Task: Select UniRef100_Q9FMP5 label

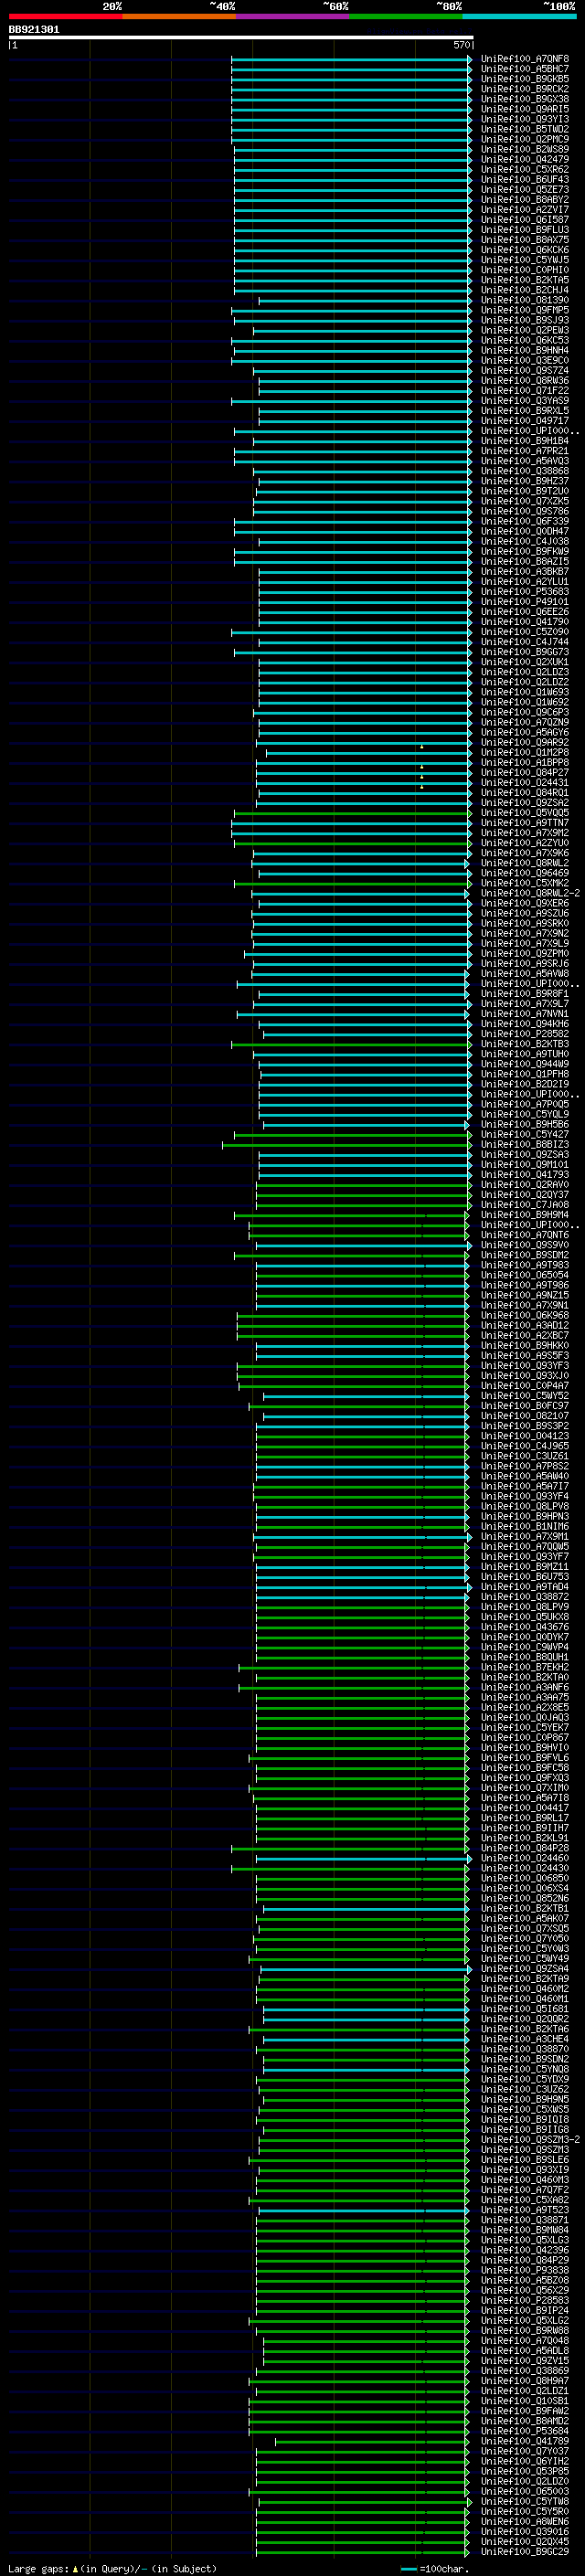Action: 525,310
